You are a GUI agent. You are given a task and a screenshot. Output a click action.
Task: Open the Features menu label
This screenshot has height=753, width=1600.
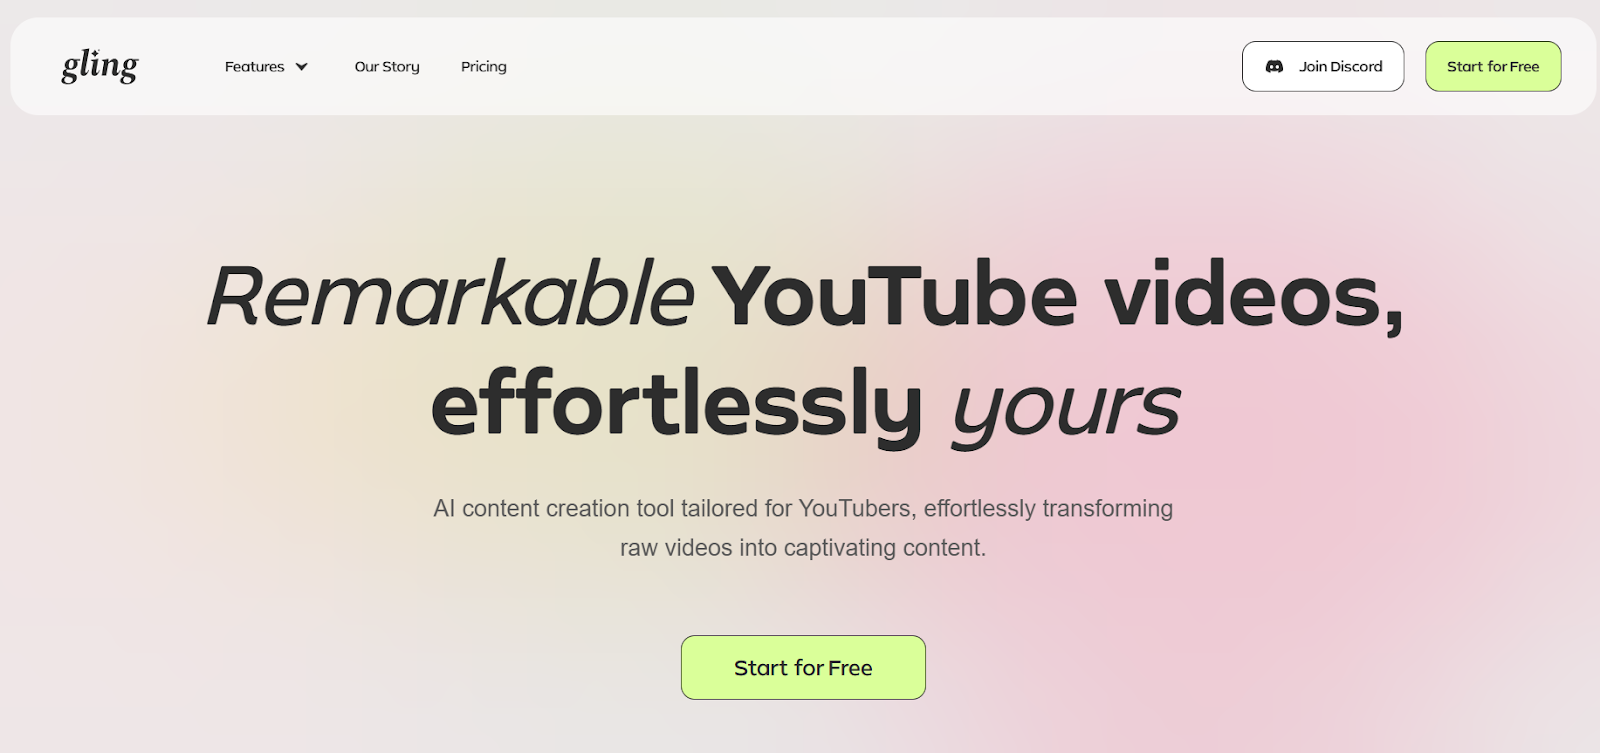pyautogui.click(x=254, y=67)
